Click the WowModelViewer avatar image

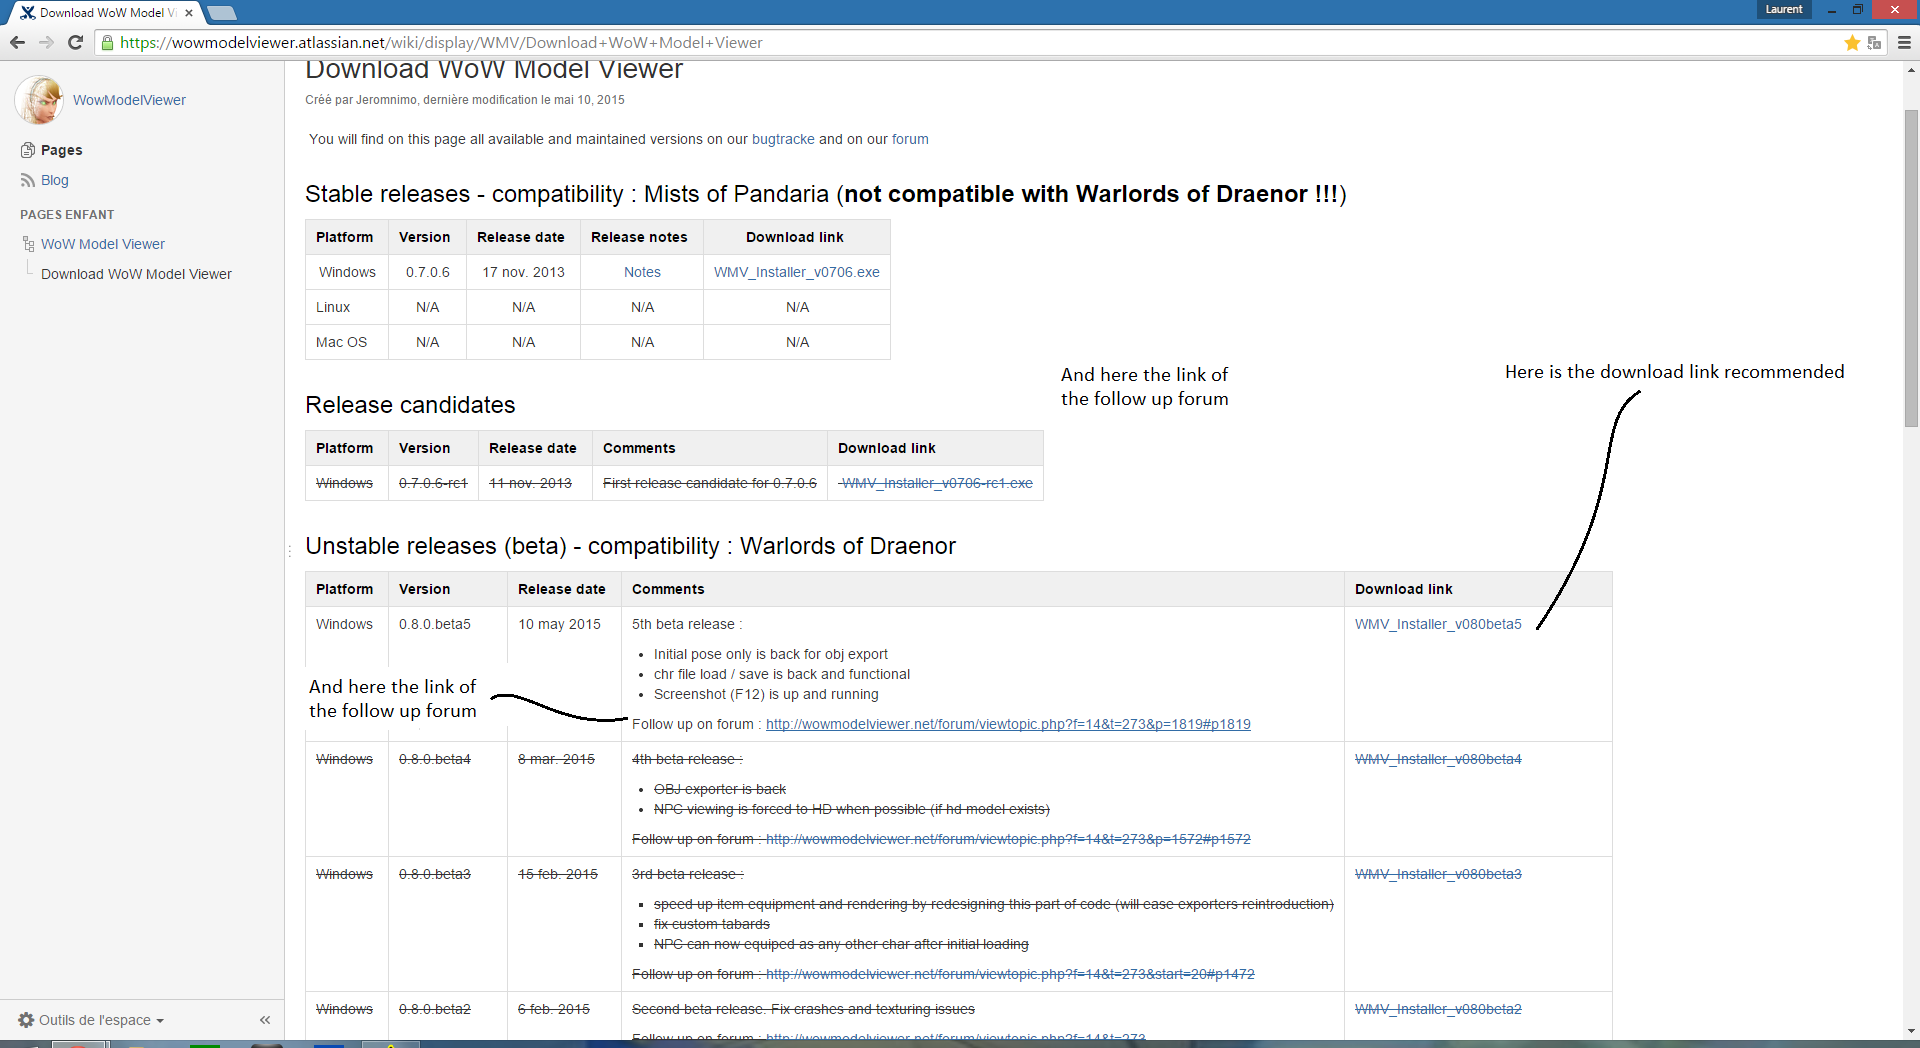pyautogui.click(x=39, y=100)
